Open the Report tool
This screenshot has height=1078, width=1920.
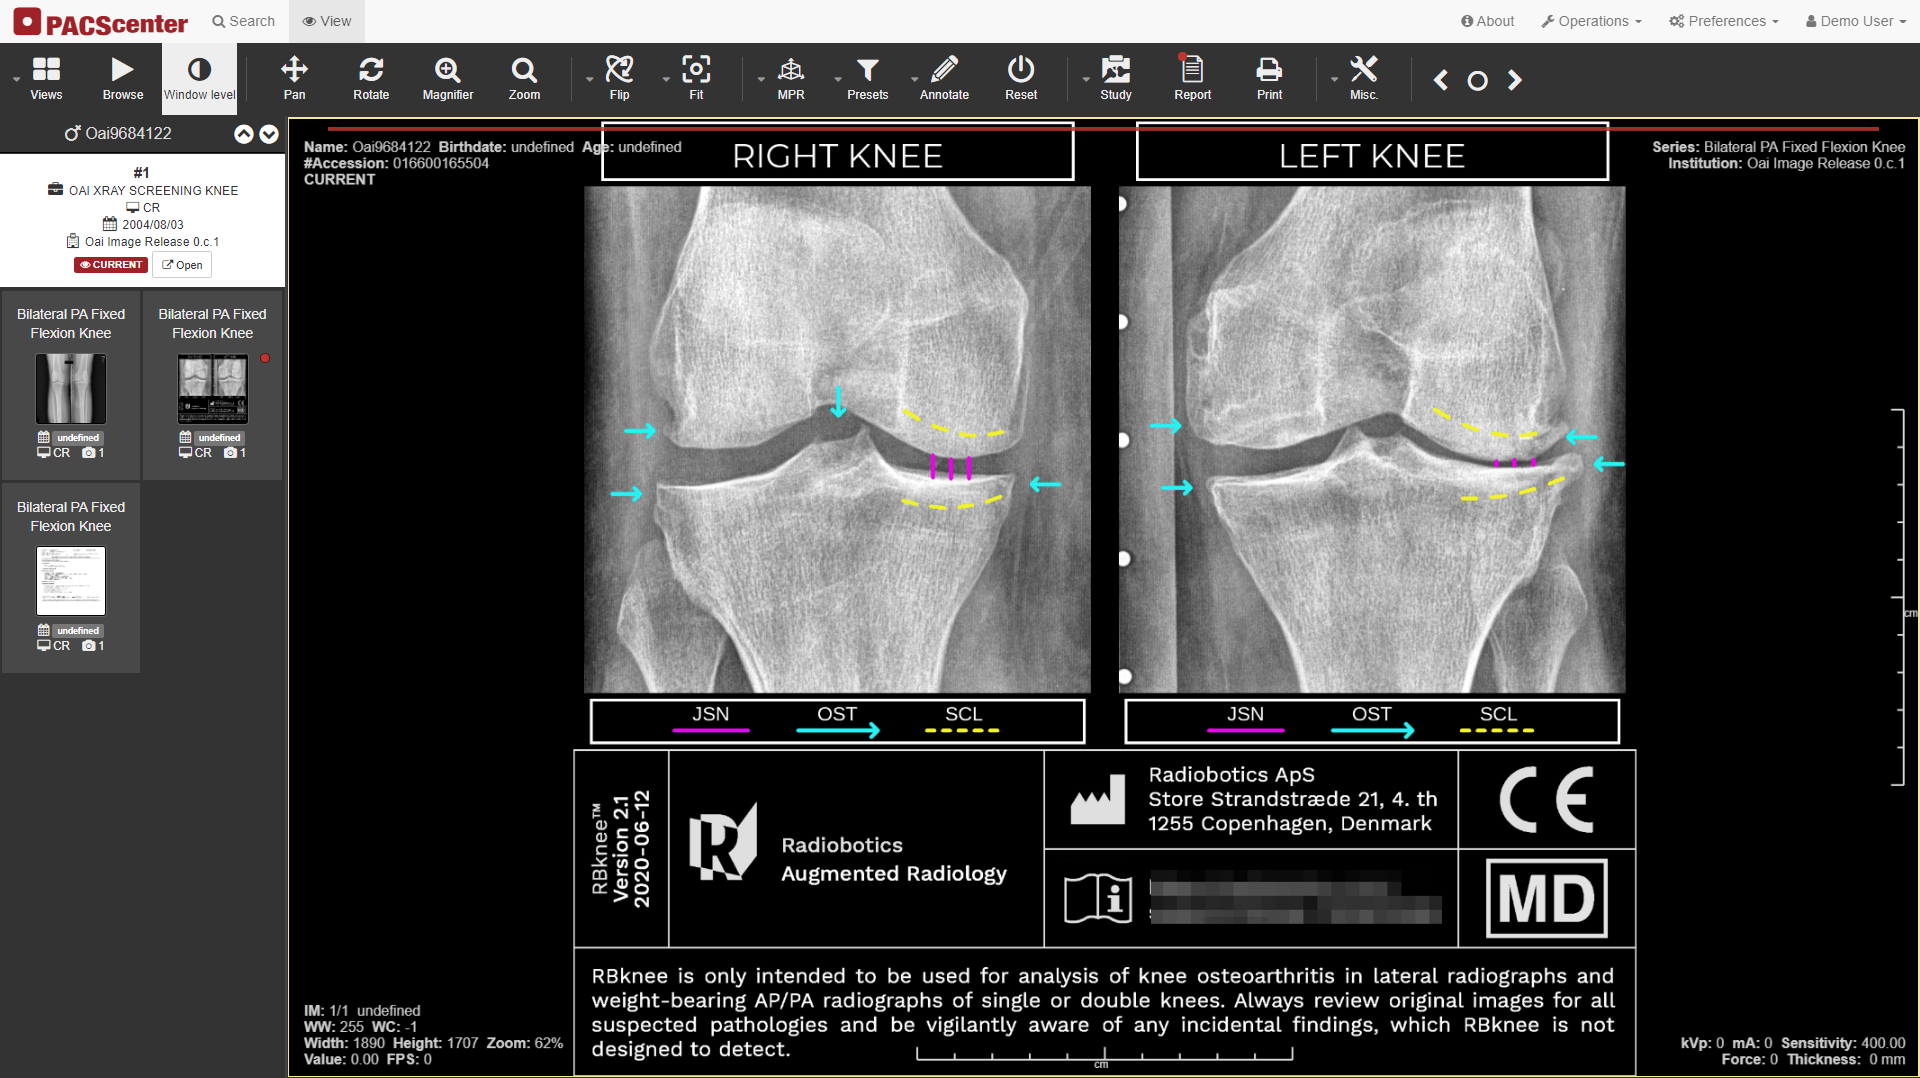pos(1192,79)
